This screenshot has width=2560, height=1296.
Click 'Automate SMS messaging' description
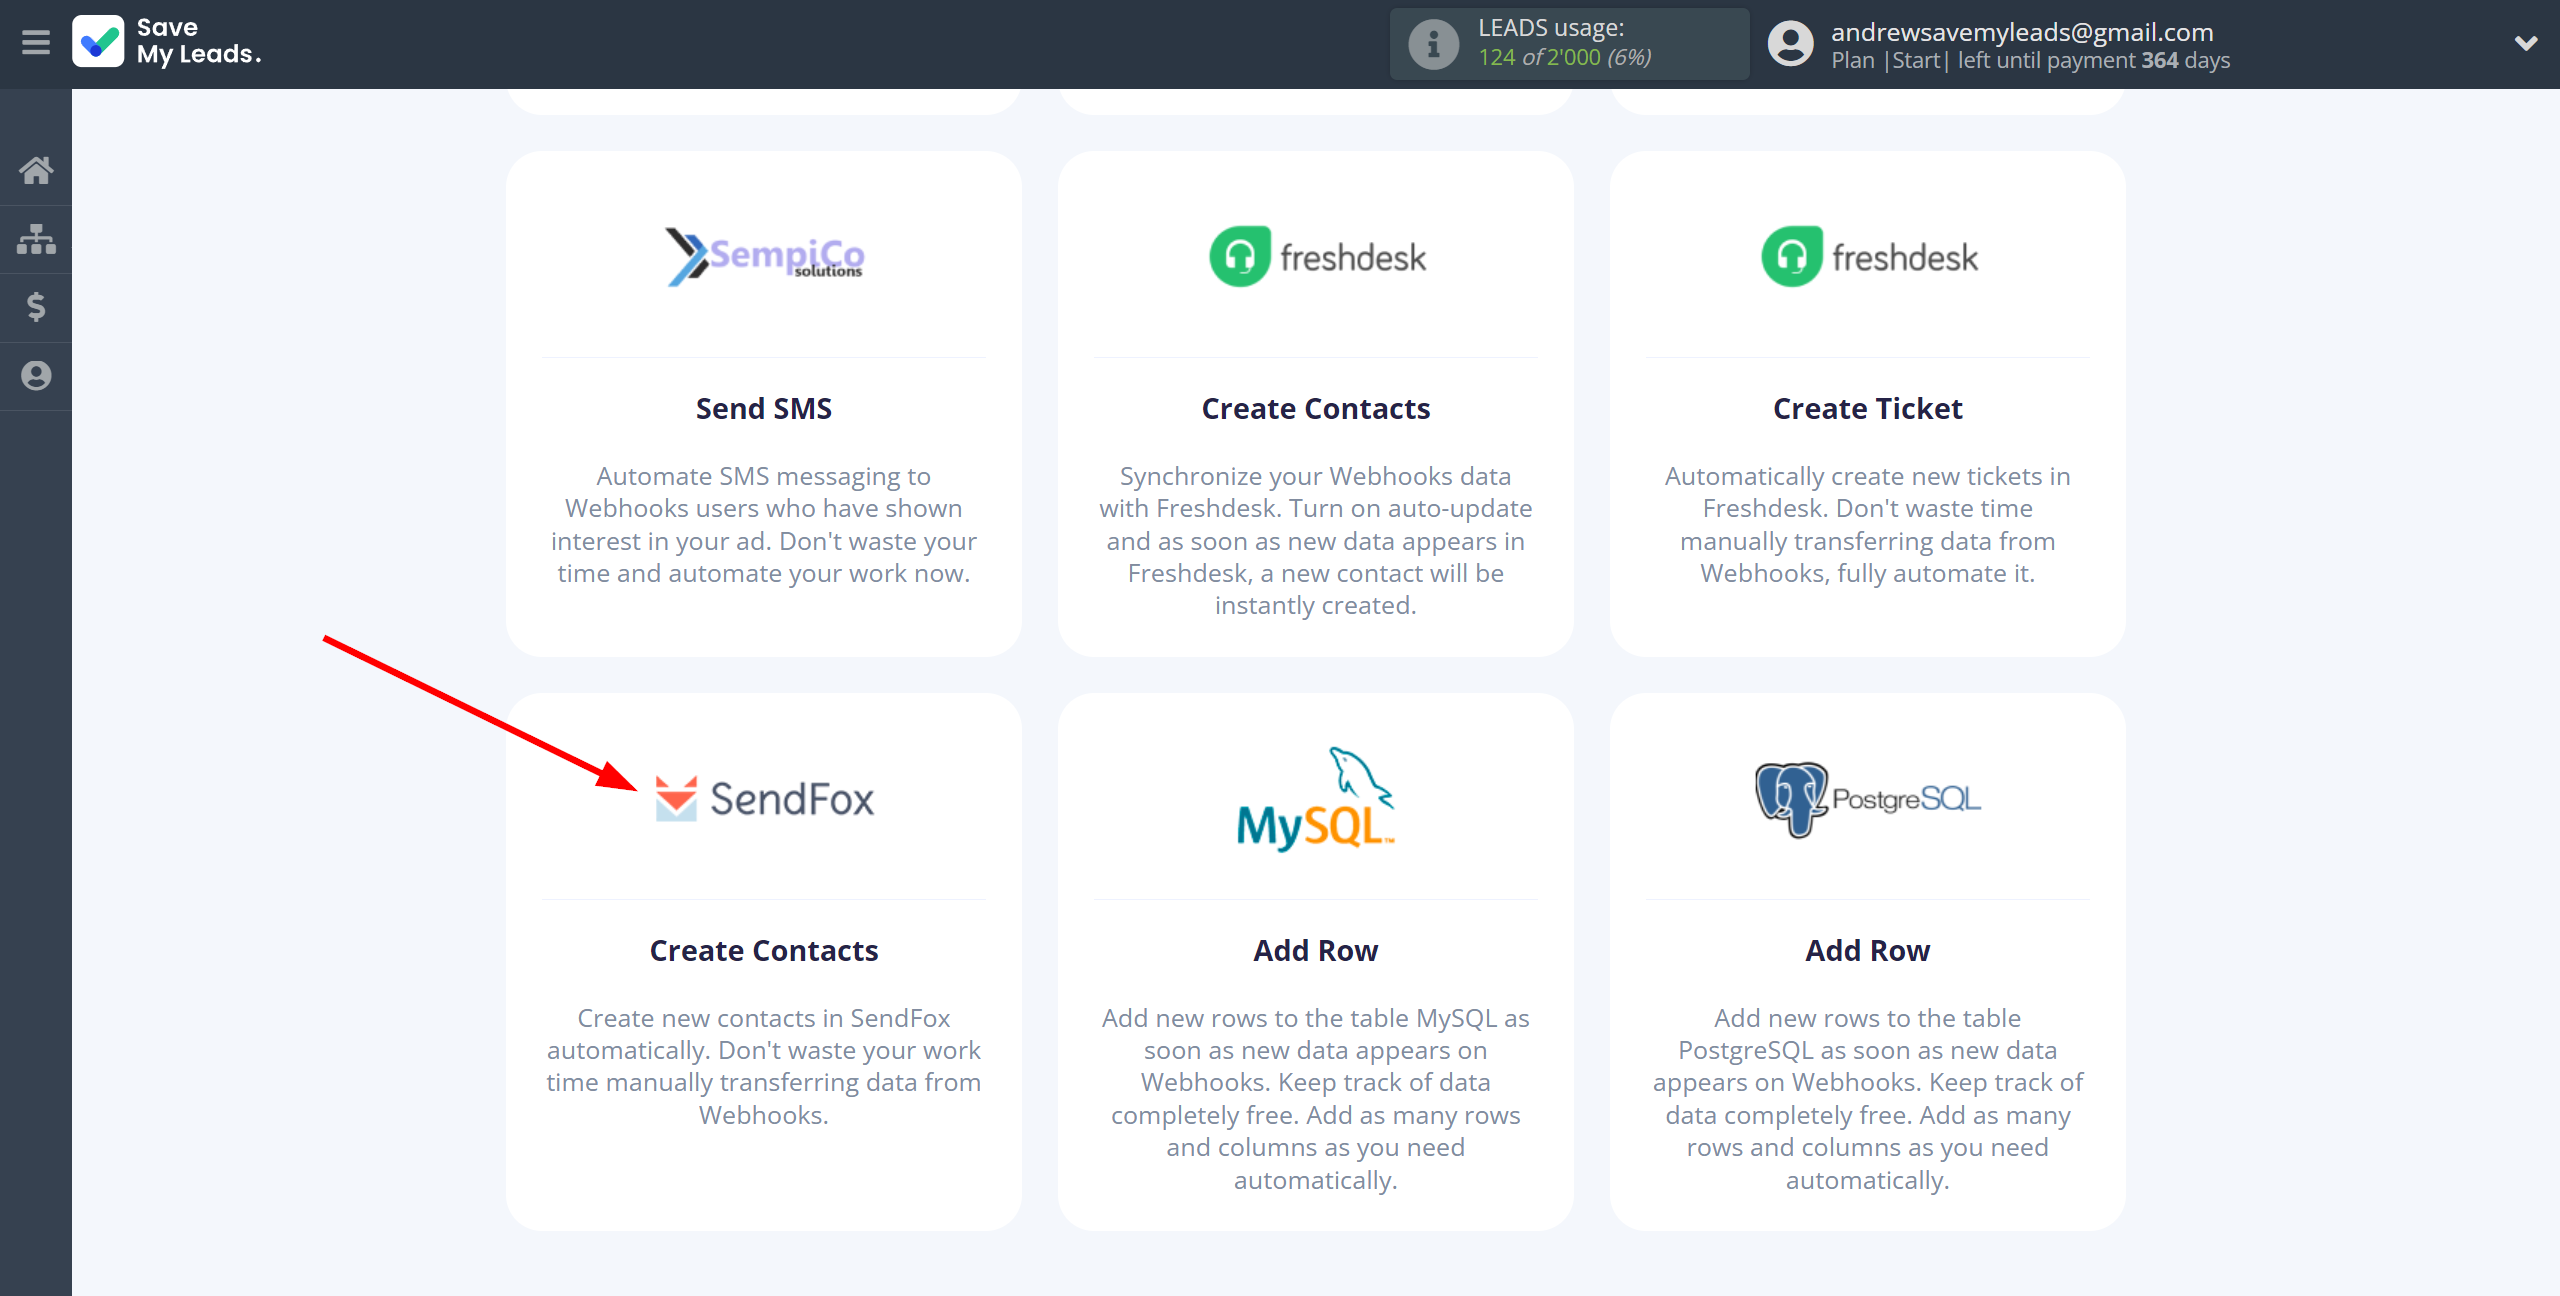coord(764,525)
